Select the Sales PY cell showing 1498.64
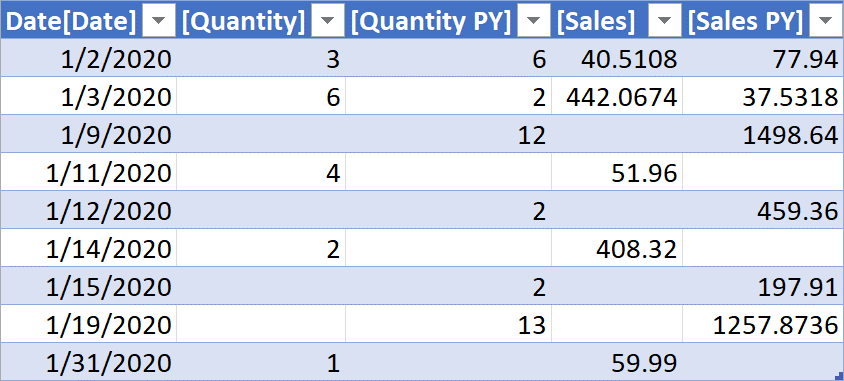The height and width of the screenshot is (381, 844). coord(763,134)
